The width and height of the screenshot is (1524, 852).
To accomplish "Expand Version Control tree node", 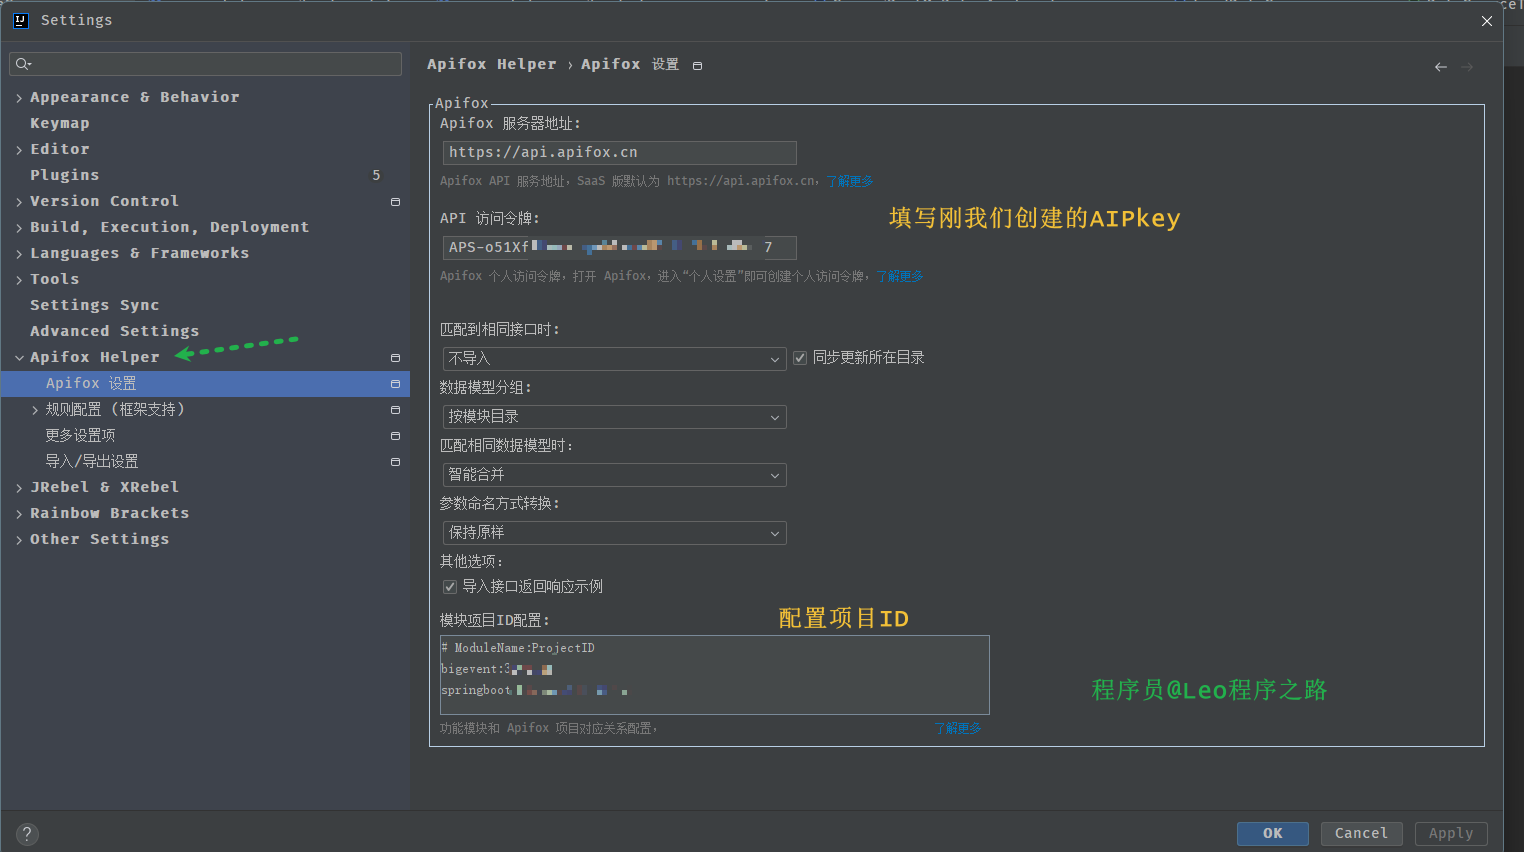I will tap(19, 202).
